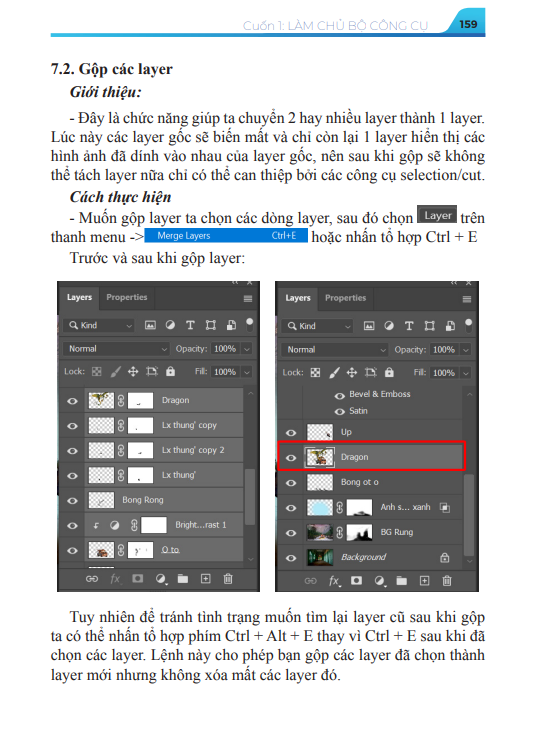Image resolution: width=541 pixels, height=738 pixels.
Task: Hide the Bong Rong layer
Action: (x=72, y=501)
